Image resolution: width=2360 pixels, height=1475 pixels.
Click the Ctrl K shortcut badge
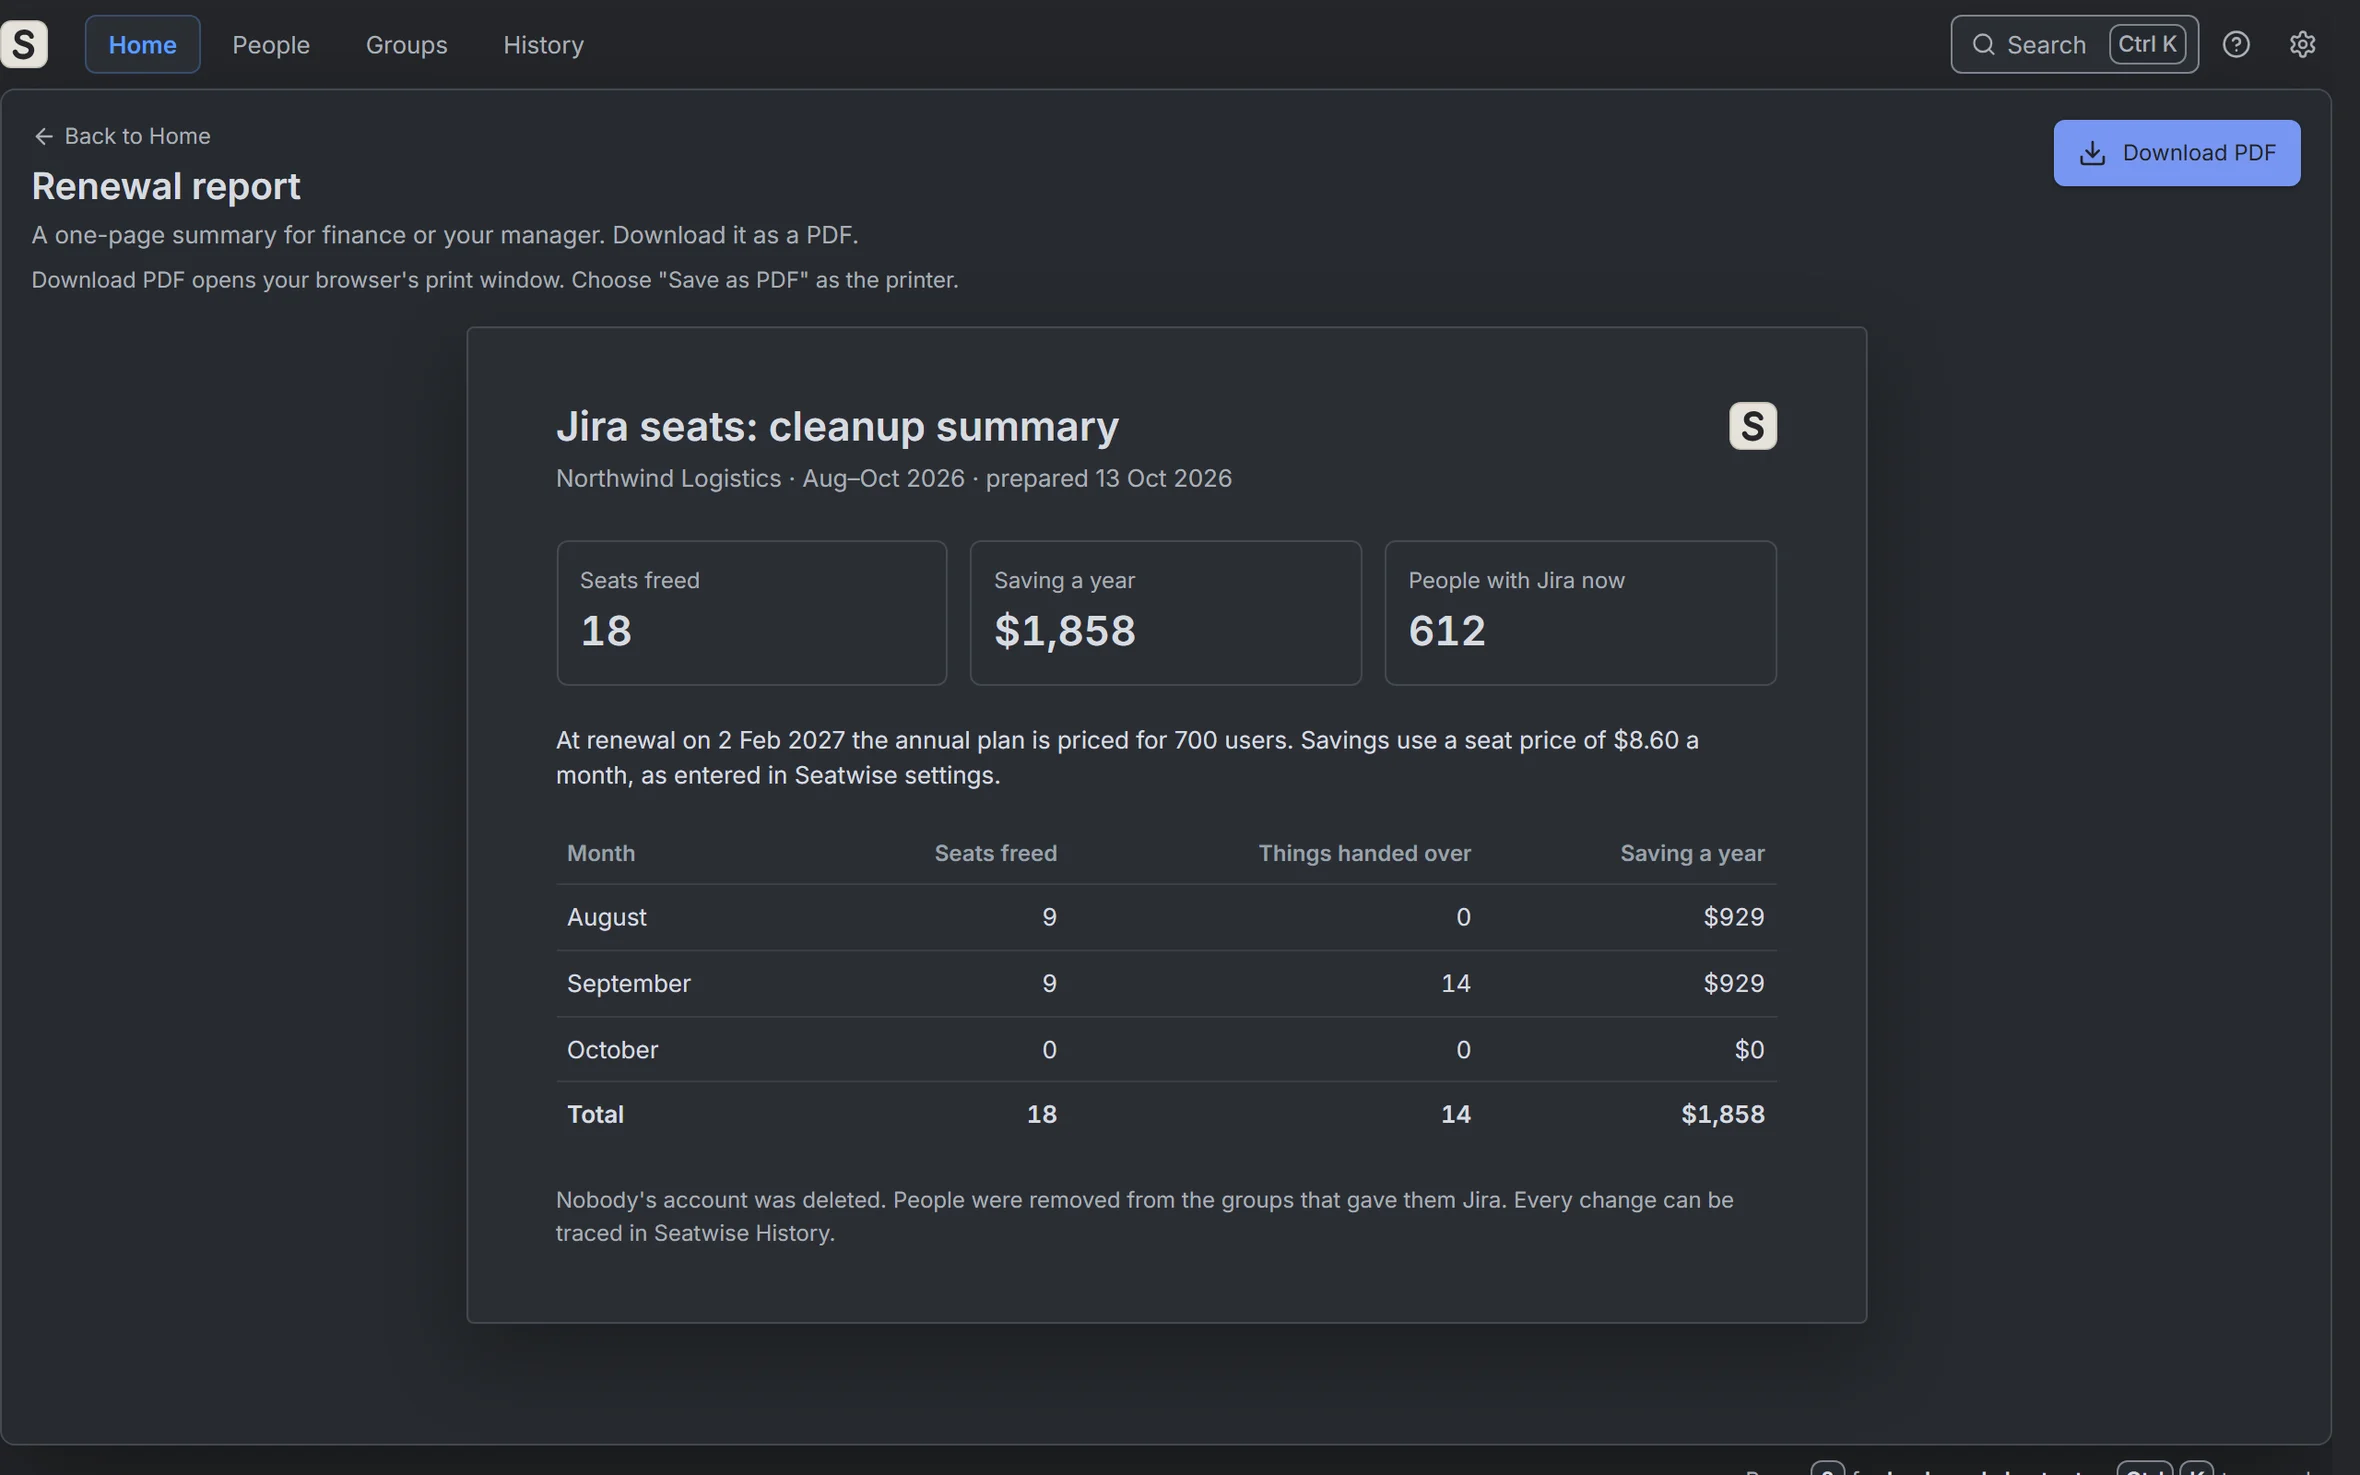2147,44
